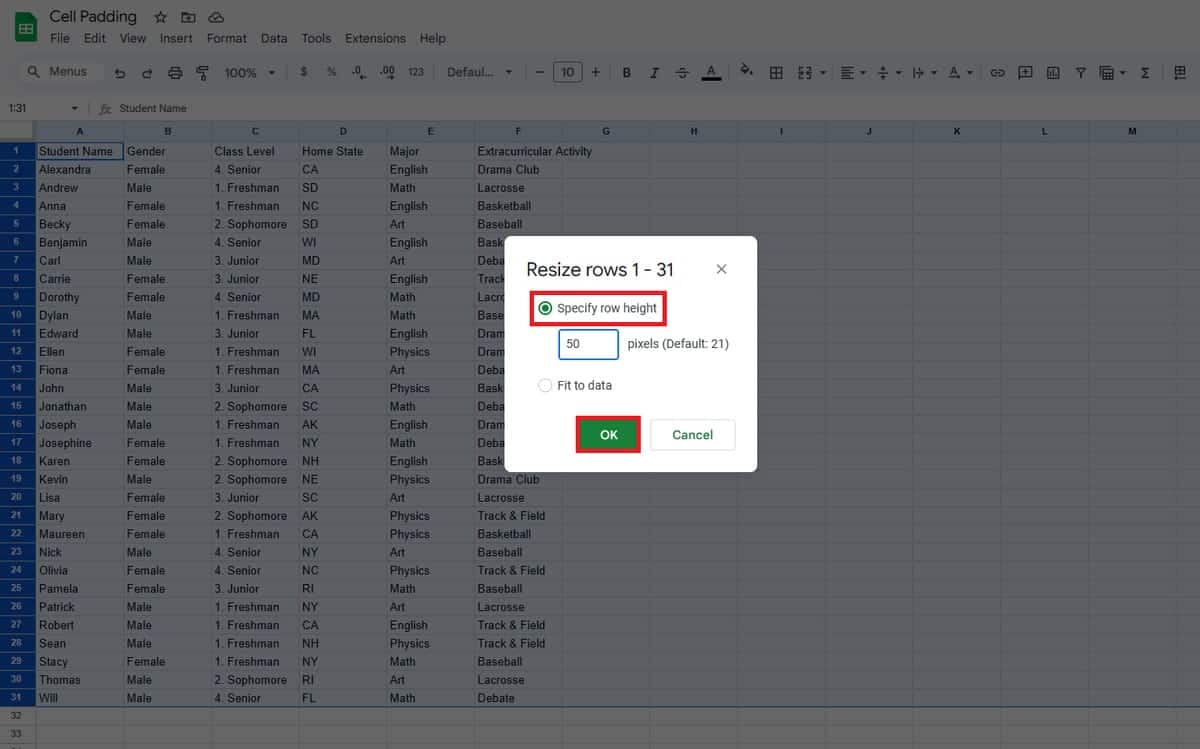Open the fill color paint bucket
1200x749 pixels.
click(x=747, y=72)
